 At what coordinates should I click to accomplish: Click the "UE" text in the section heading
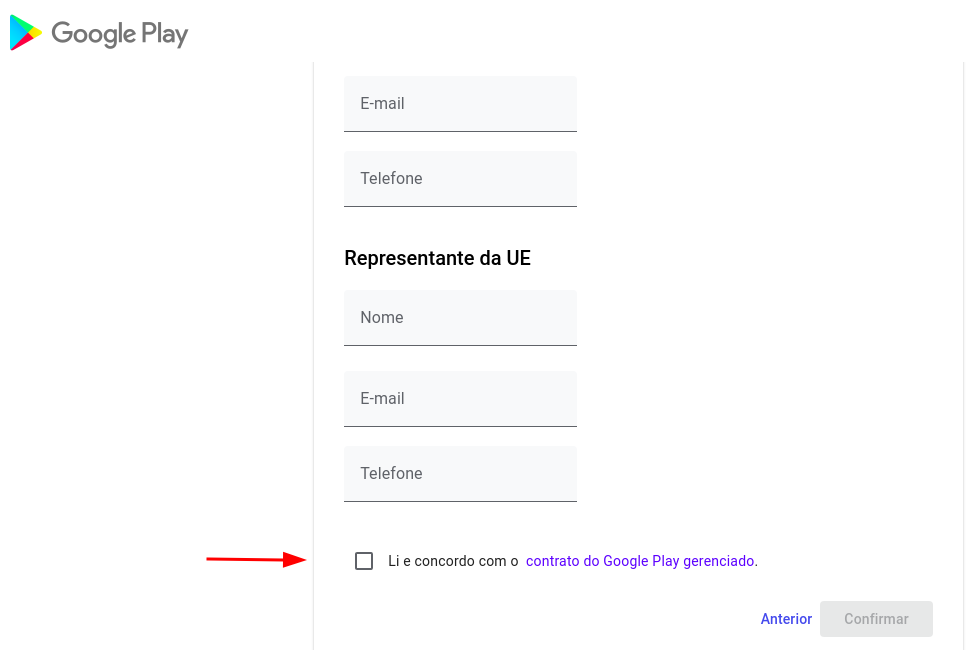click(x=518, y=259)
